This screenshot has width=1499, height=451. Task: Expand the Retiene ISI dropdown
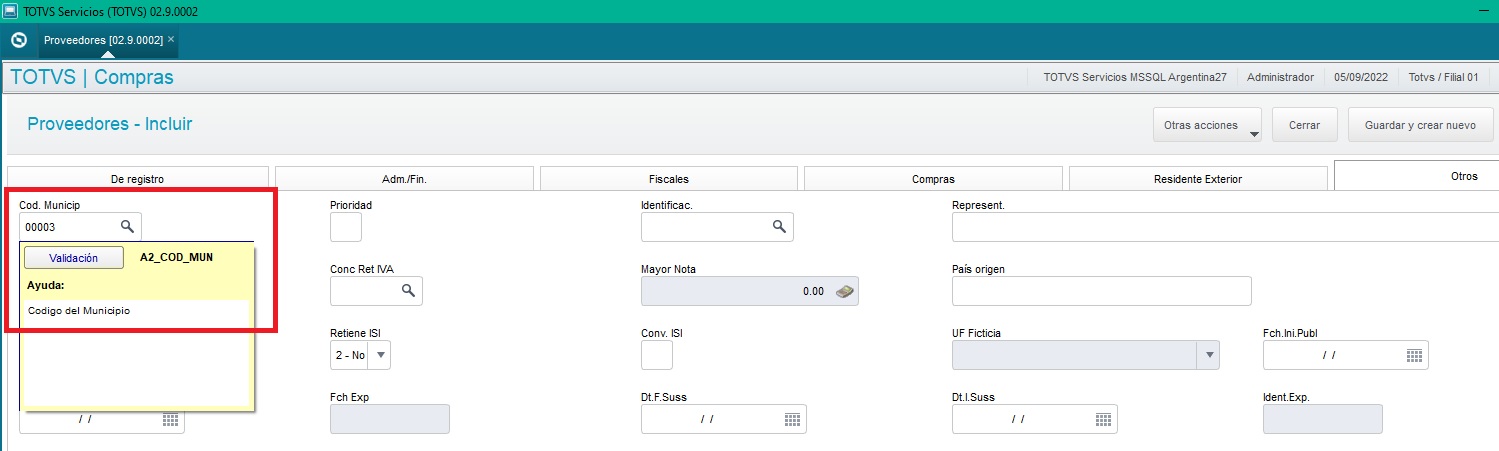click(382, 355)
